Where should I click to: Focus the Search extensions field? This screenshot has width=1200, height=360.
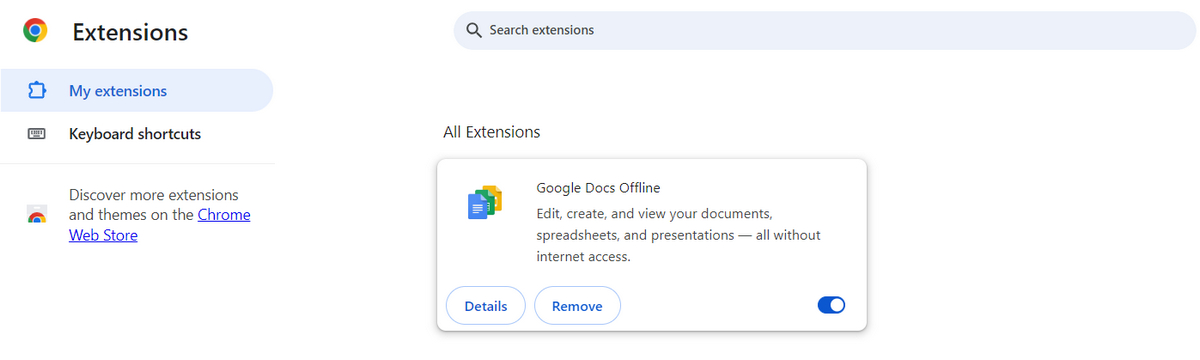click(x=824, y=30)
